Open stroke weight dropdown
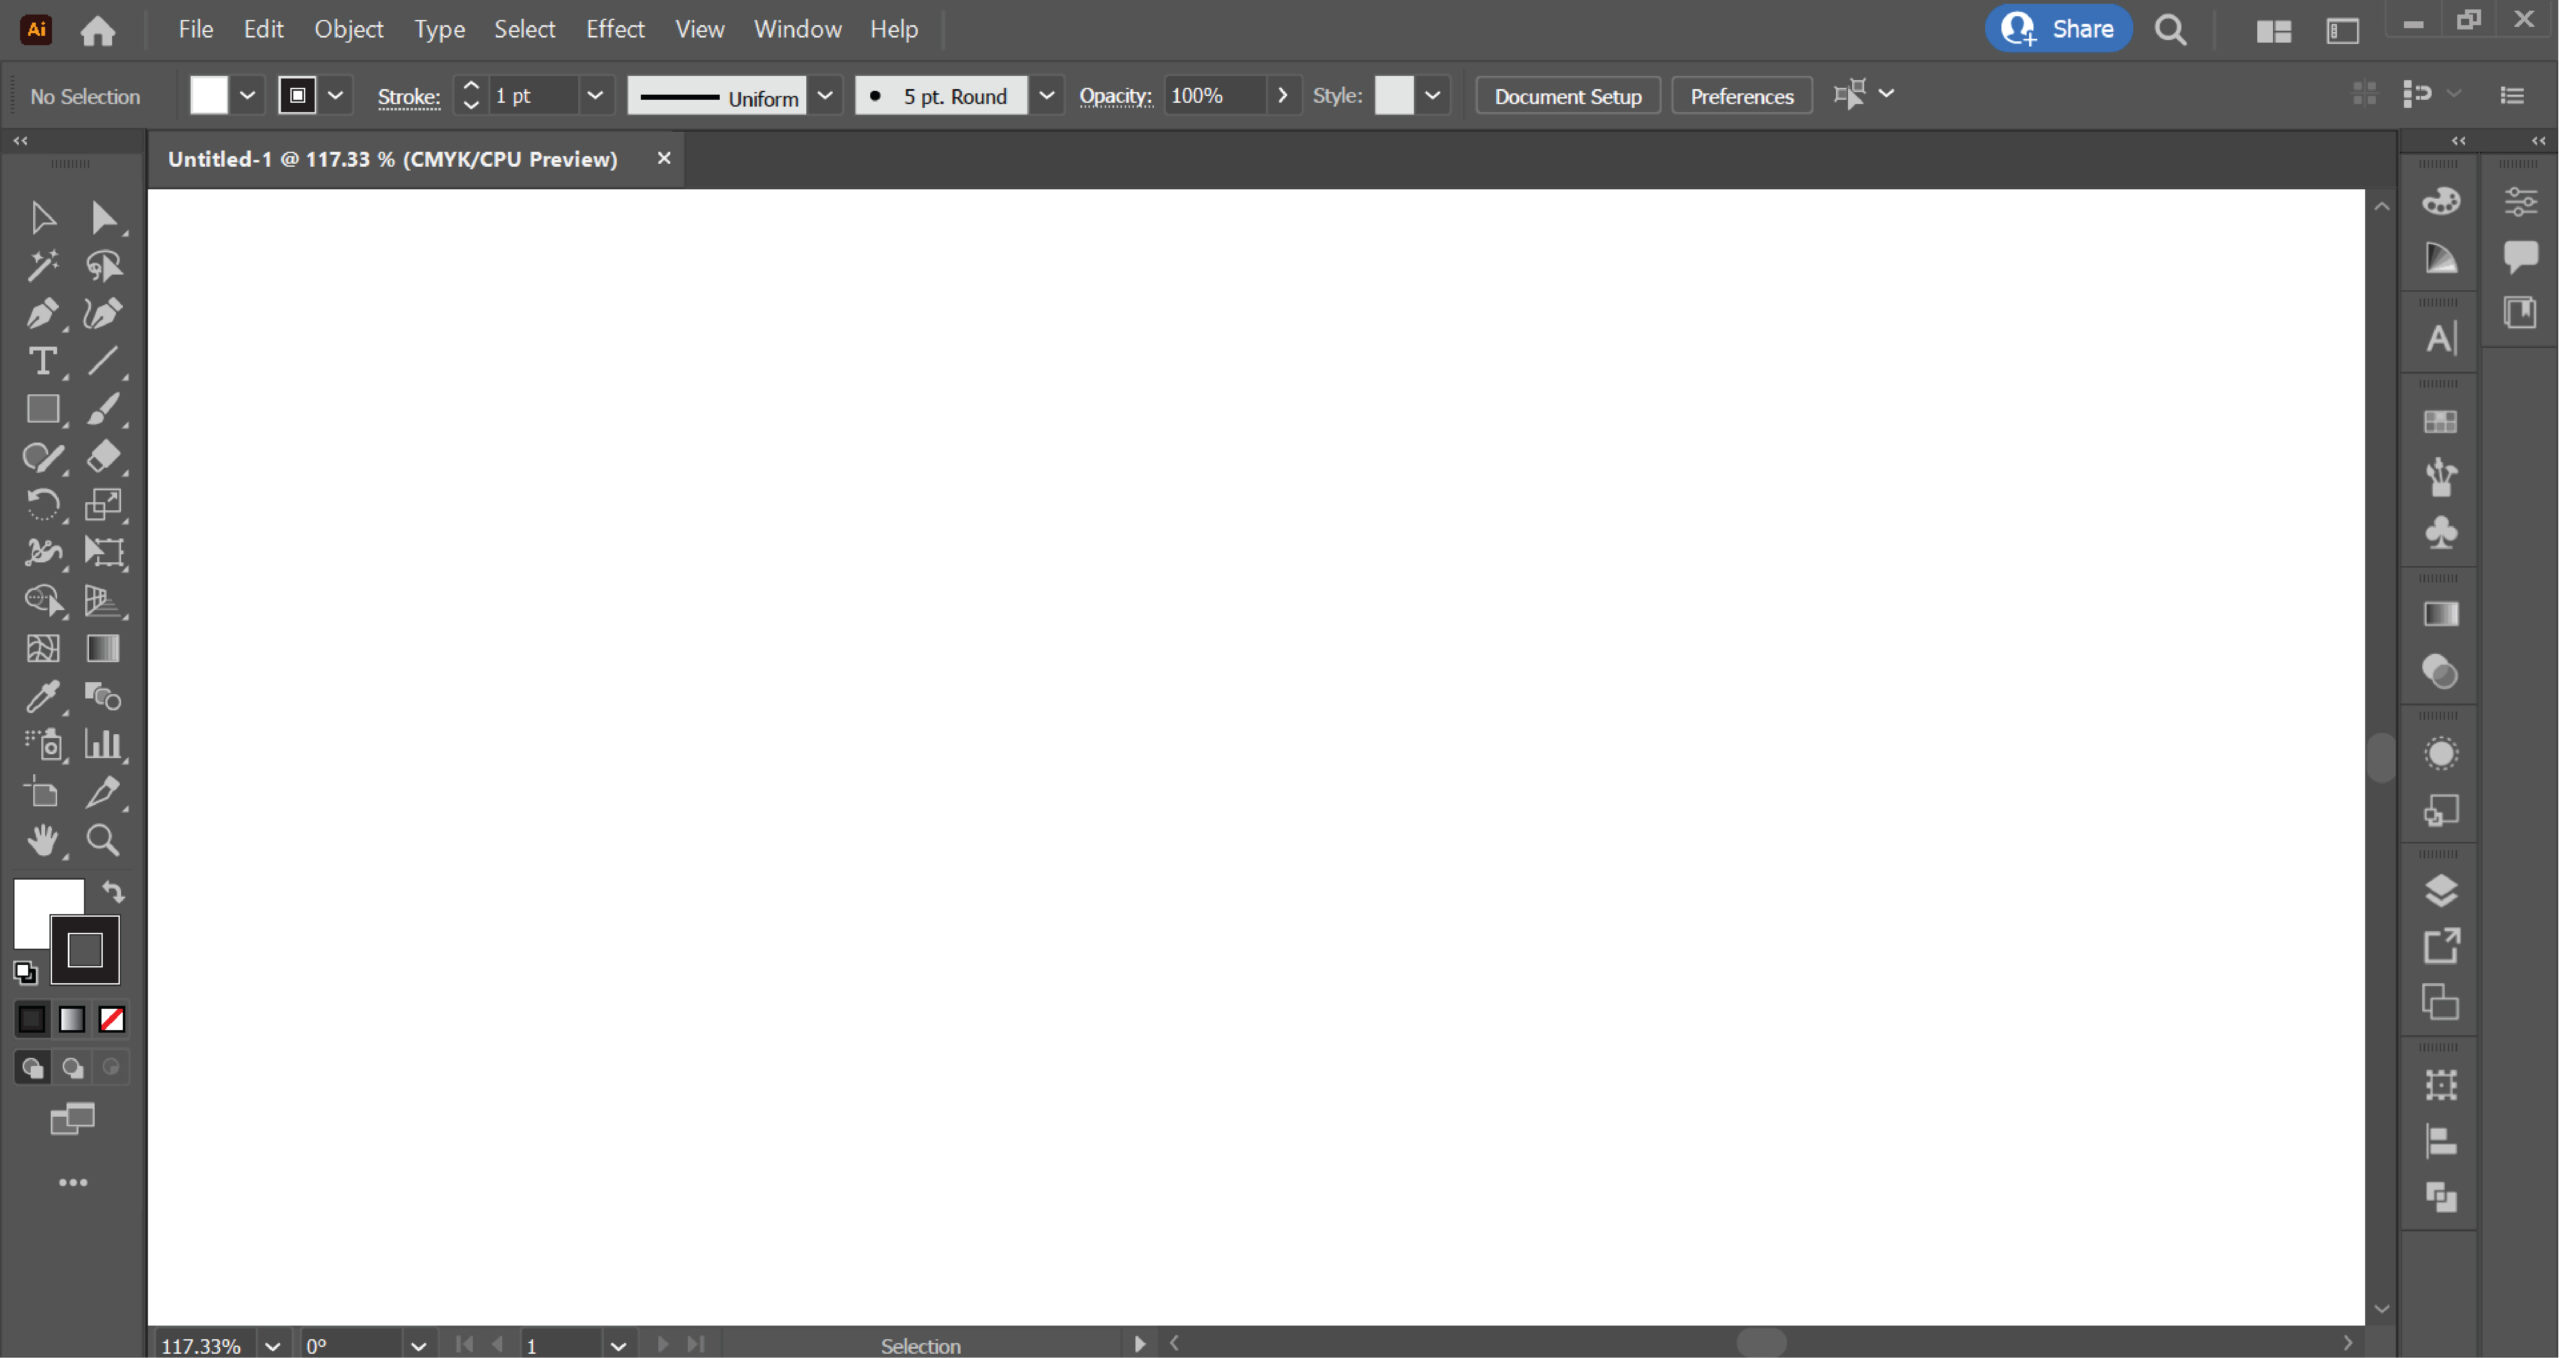Viewport: 2560px width, 1358px height. tap(595, 96)
